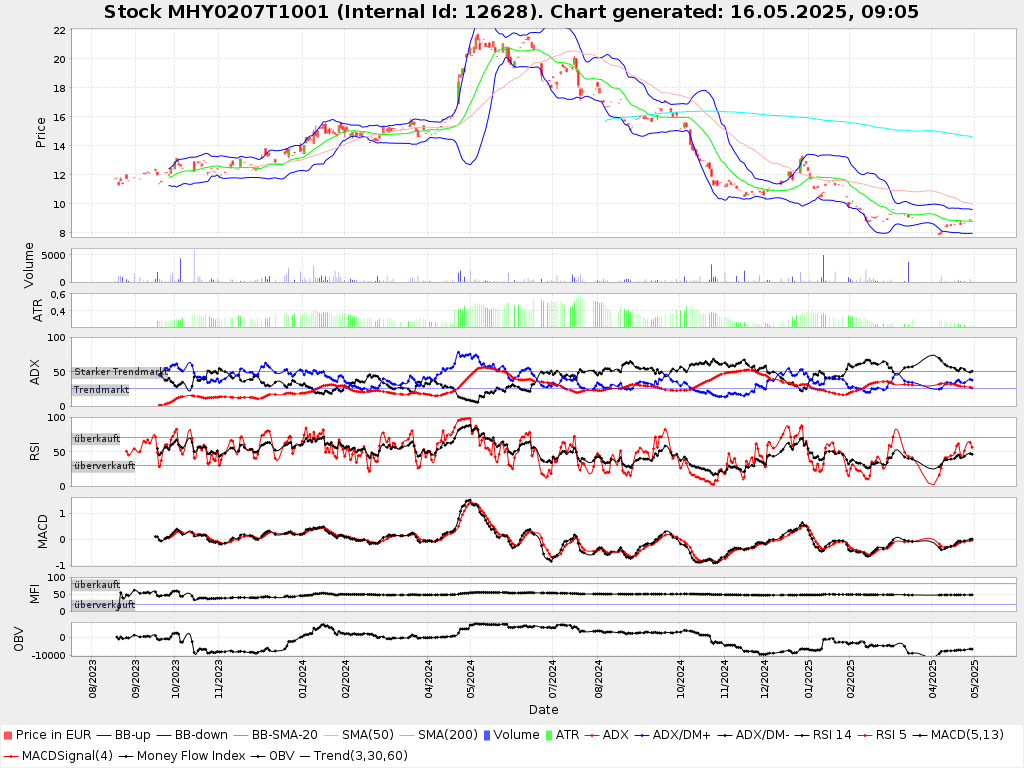Click the 'überverkauft' label in MFI panel

(104, 605)
